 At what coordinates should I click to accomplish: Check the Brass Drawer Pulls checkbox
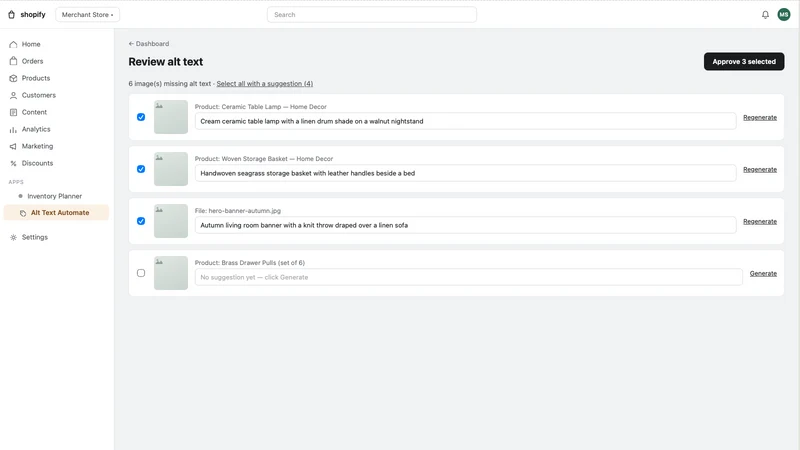tap(141, 273)
